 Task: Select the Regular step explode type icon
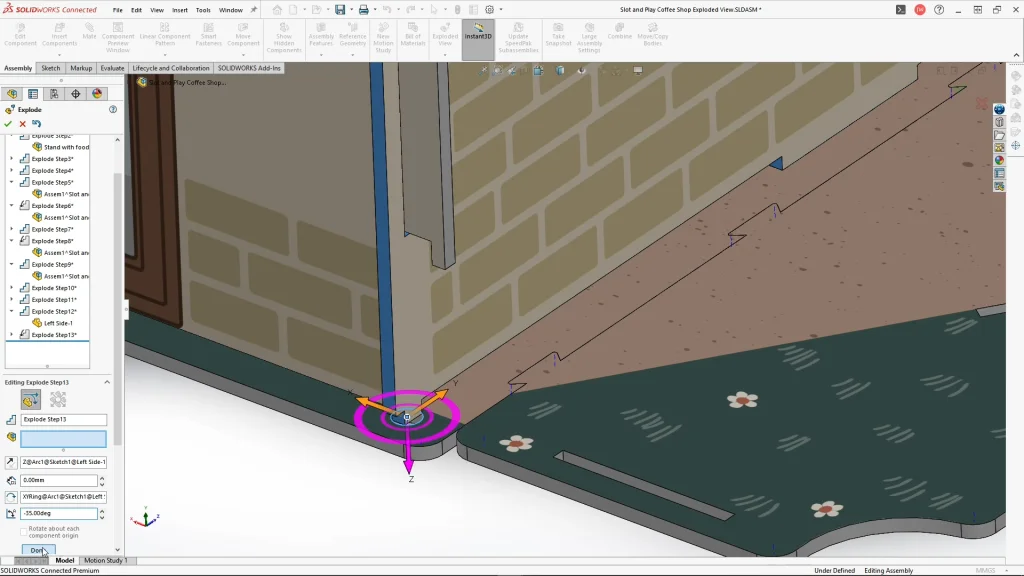point(31,400)
